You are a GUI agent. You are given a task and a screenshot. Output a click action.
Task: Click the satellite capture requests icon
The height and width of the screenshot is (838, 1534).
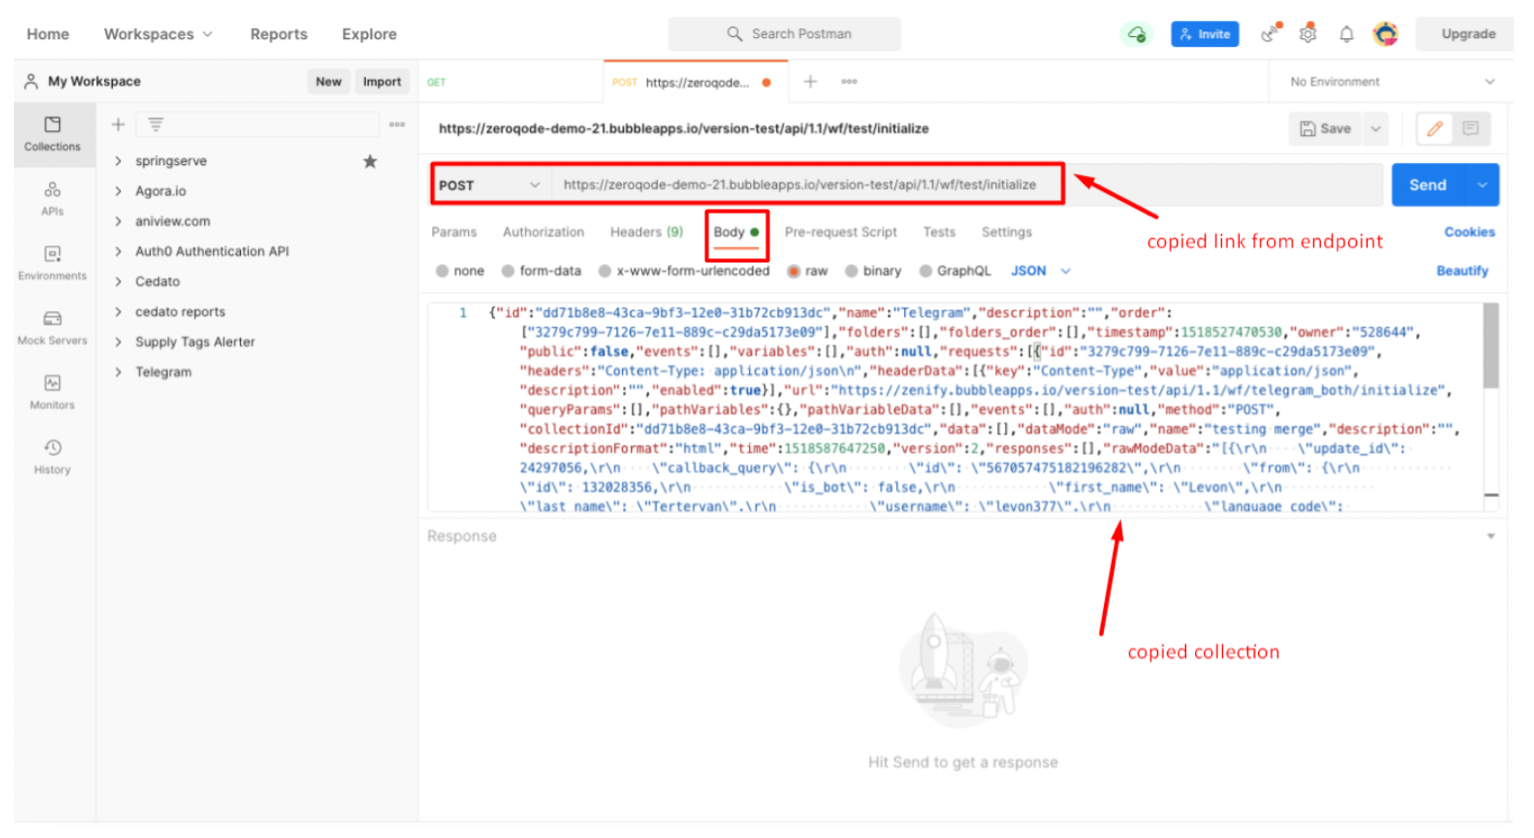[x=1270, y=33]
